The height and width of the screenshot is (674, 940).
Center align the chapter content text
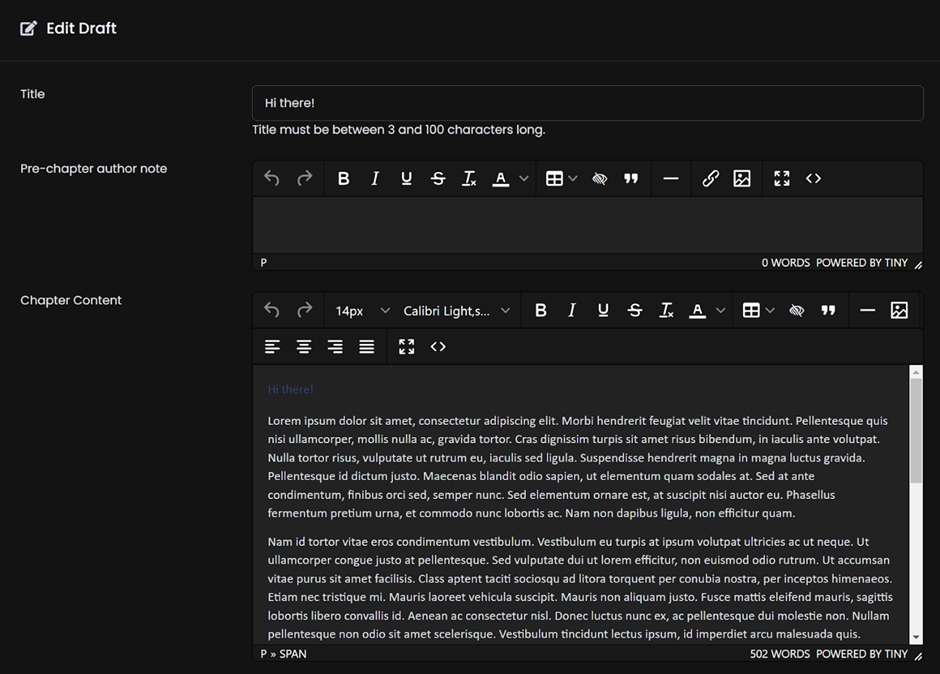point(304,347)
